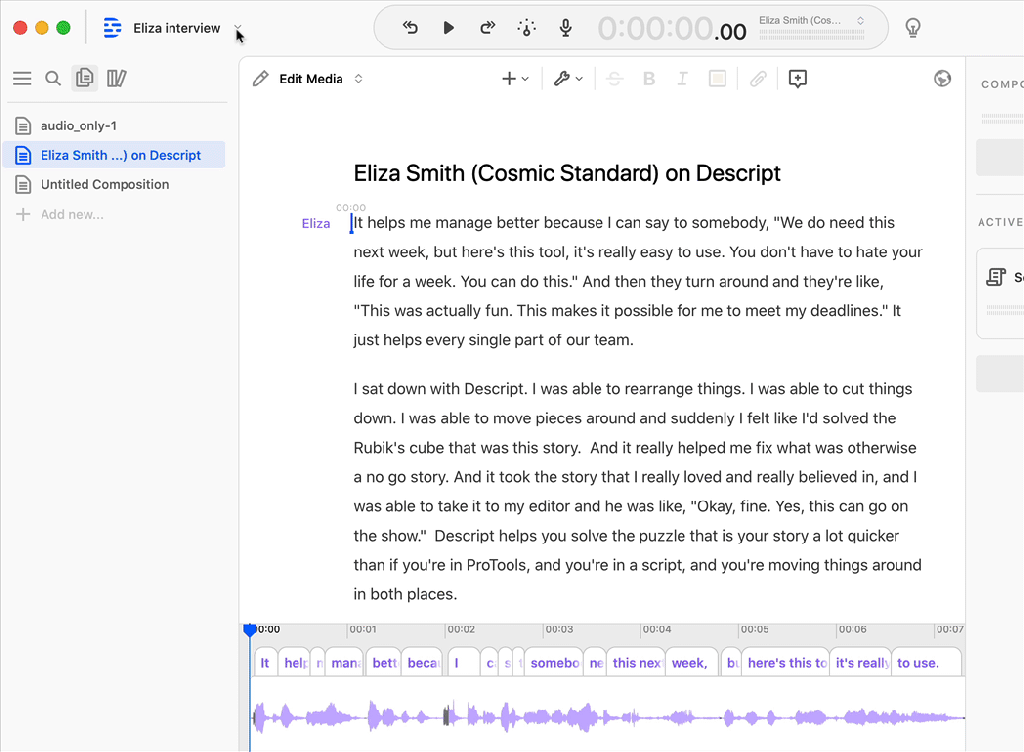Image resolution: width=1024 pixels, height=752 pixels.
Task: Start recording with the microphone icon
Action: pos(566,27)
